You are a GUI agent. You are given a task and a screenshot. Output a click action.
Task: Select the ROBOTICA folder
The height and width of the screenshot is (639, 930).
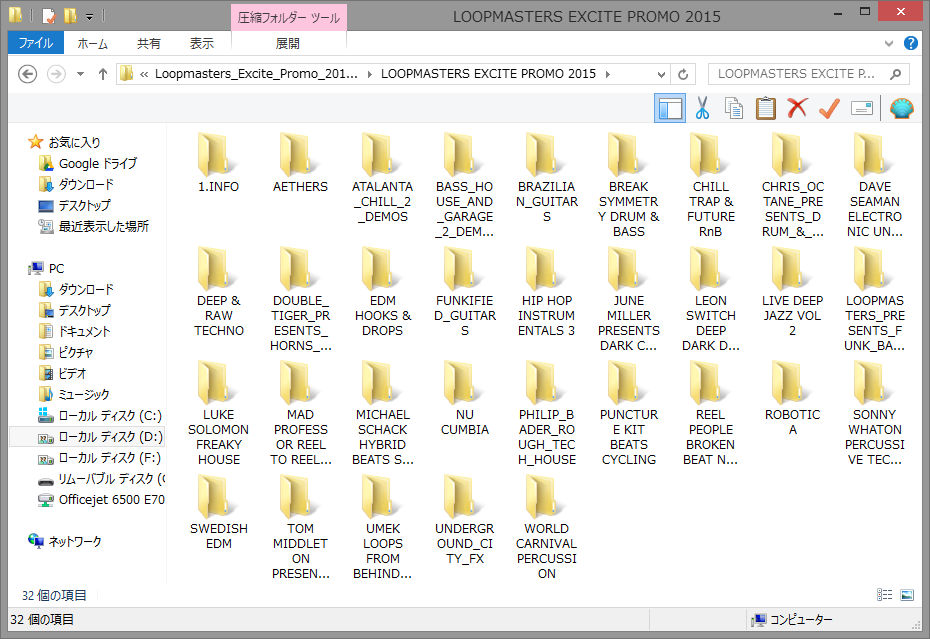[x=792, y=398]
